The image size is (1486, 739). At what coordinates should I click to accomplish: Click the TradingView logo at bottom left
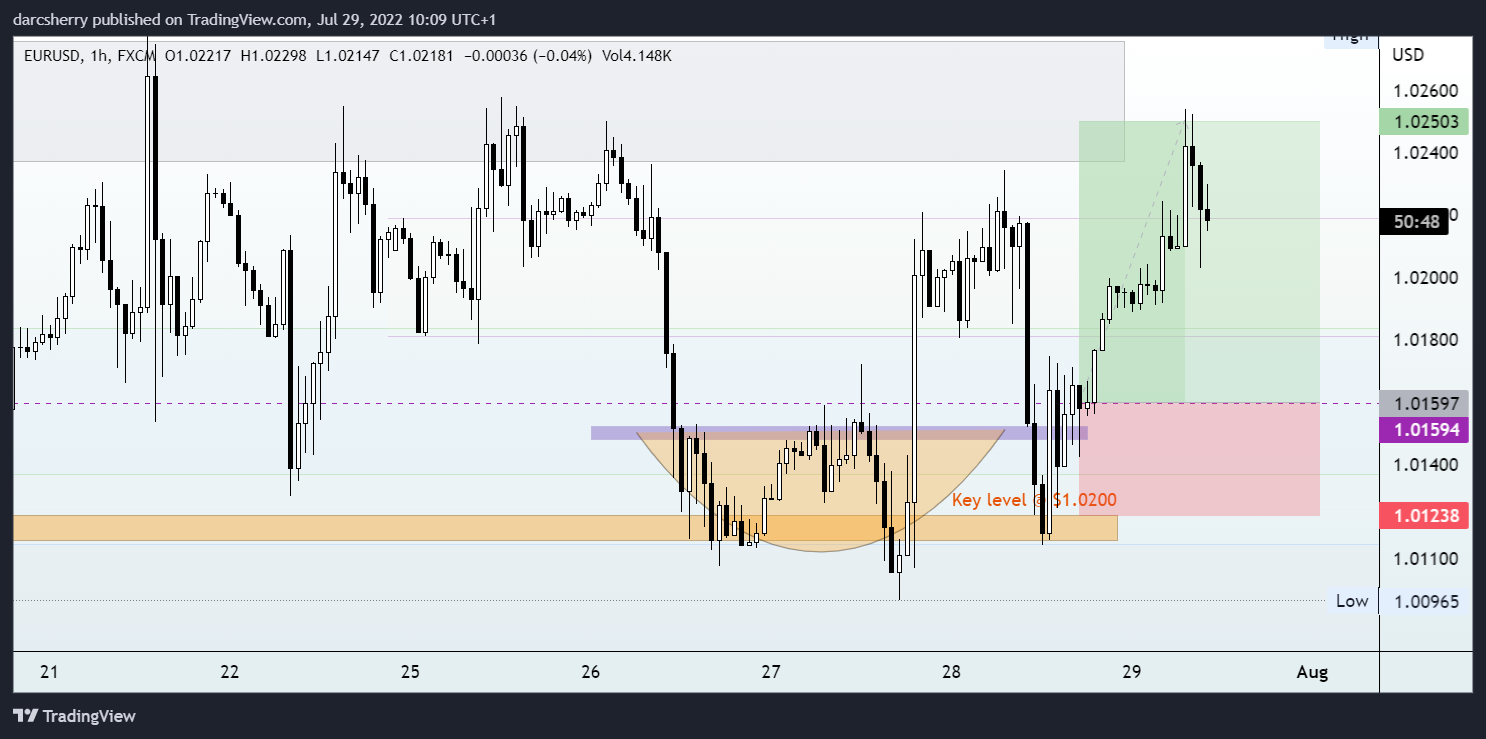click(74, 716)
